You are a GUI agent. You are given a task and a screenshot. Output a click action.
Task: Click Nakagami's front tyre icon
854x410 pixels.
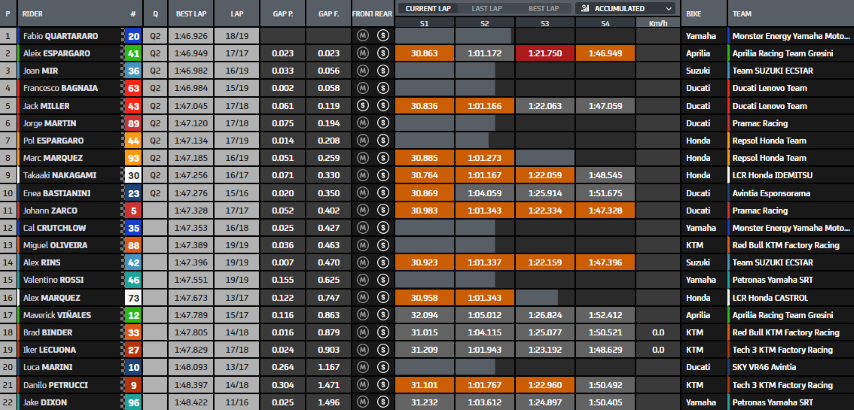[x=363, y=175]
